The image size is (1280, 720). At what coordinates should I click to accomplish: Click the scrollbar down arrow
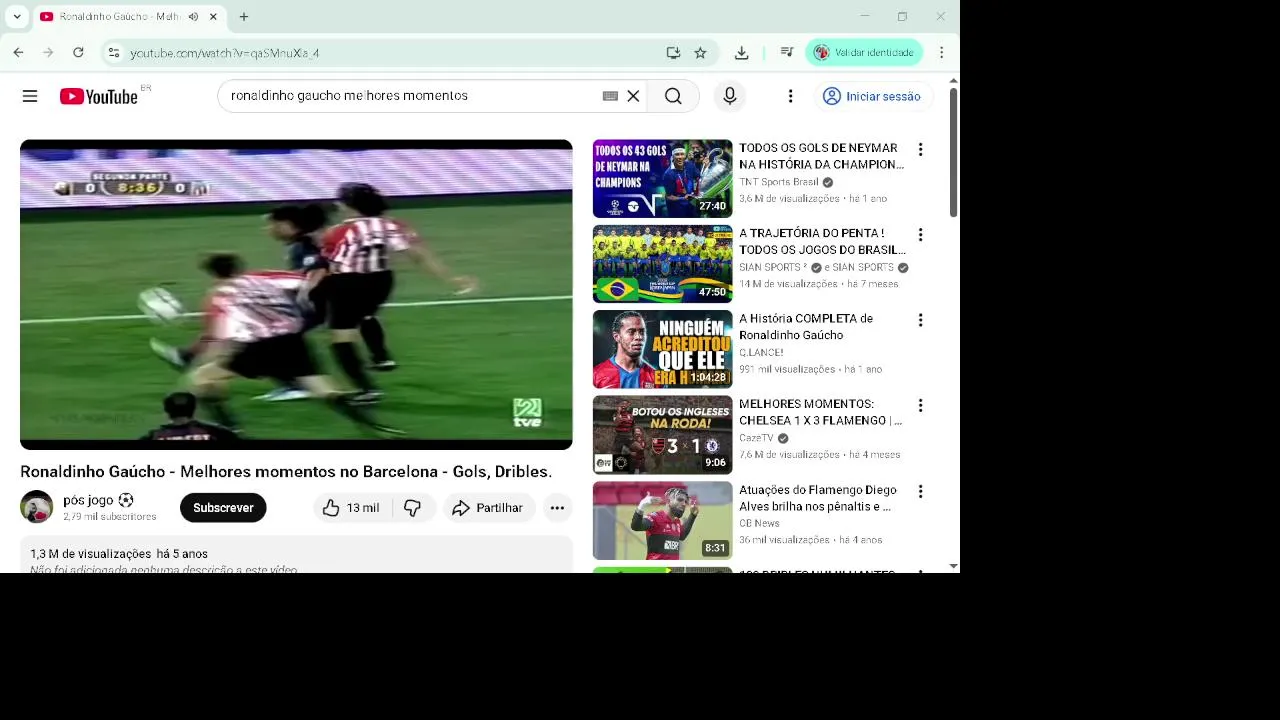953,566
